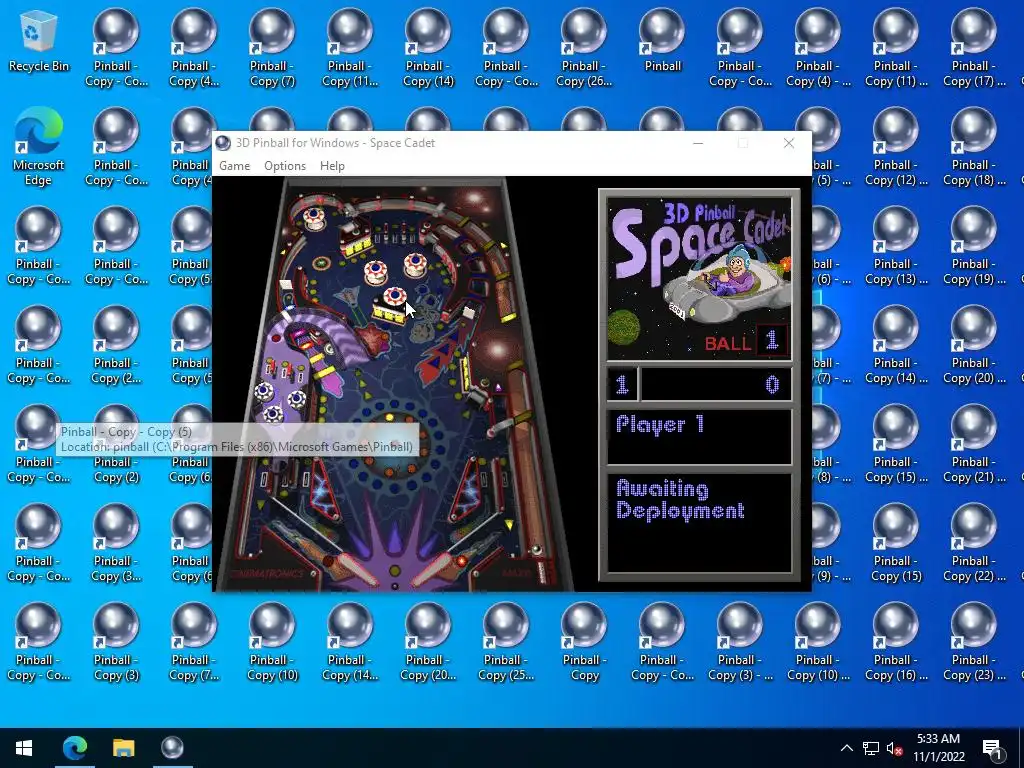Select the 'Pinball - Copy (16) ...' shortcut
Image resolution: width=1024 pixels, height=768 pixels.
896,643
